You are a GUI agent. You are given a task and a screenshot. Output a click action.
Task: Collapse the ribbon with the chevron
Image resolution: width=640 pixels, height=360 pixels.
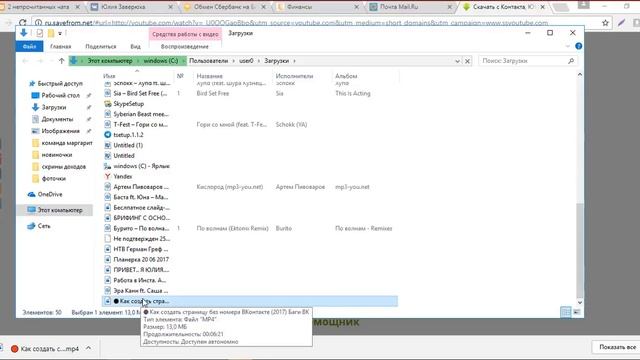click(567, 46)
